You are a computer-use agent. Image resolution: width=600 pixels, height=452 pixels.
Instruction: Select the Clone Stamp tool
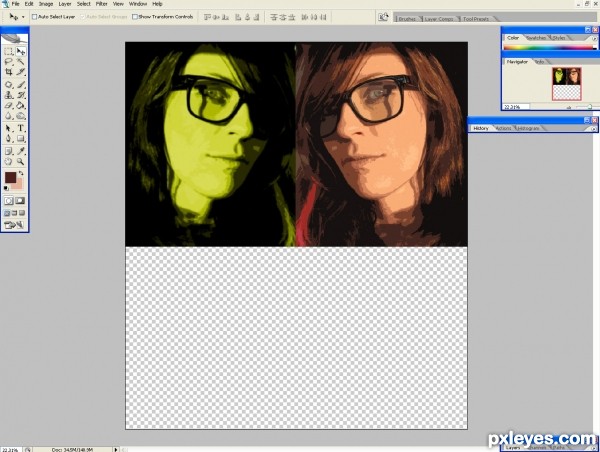pyautogui.click(x=9, y=95)
